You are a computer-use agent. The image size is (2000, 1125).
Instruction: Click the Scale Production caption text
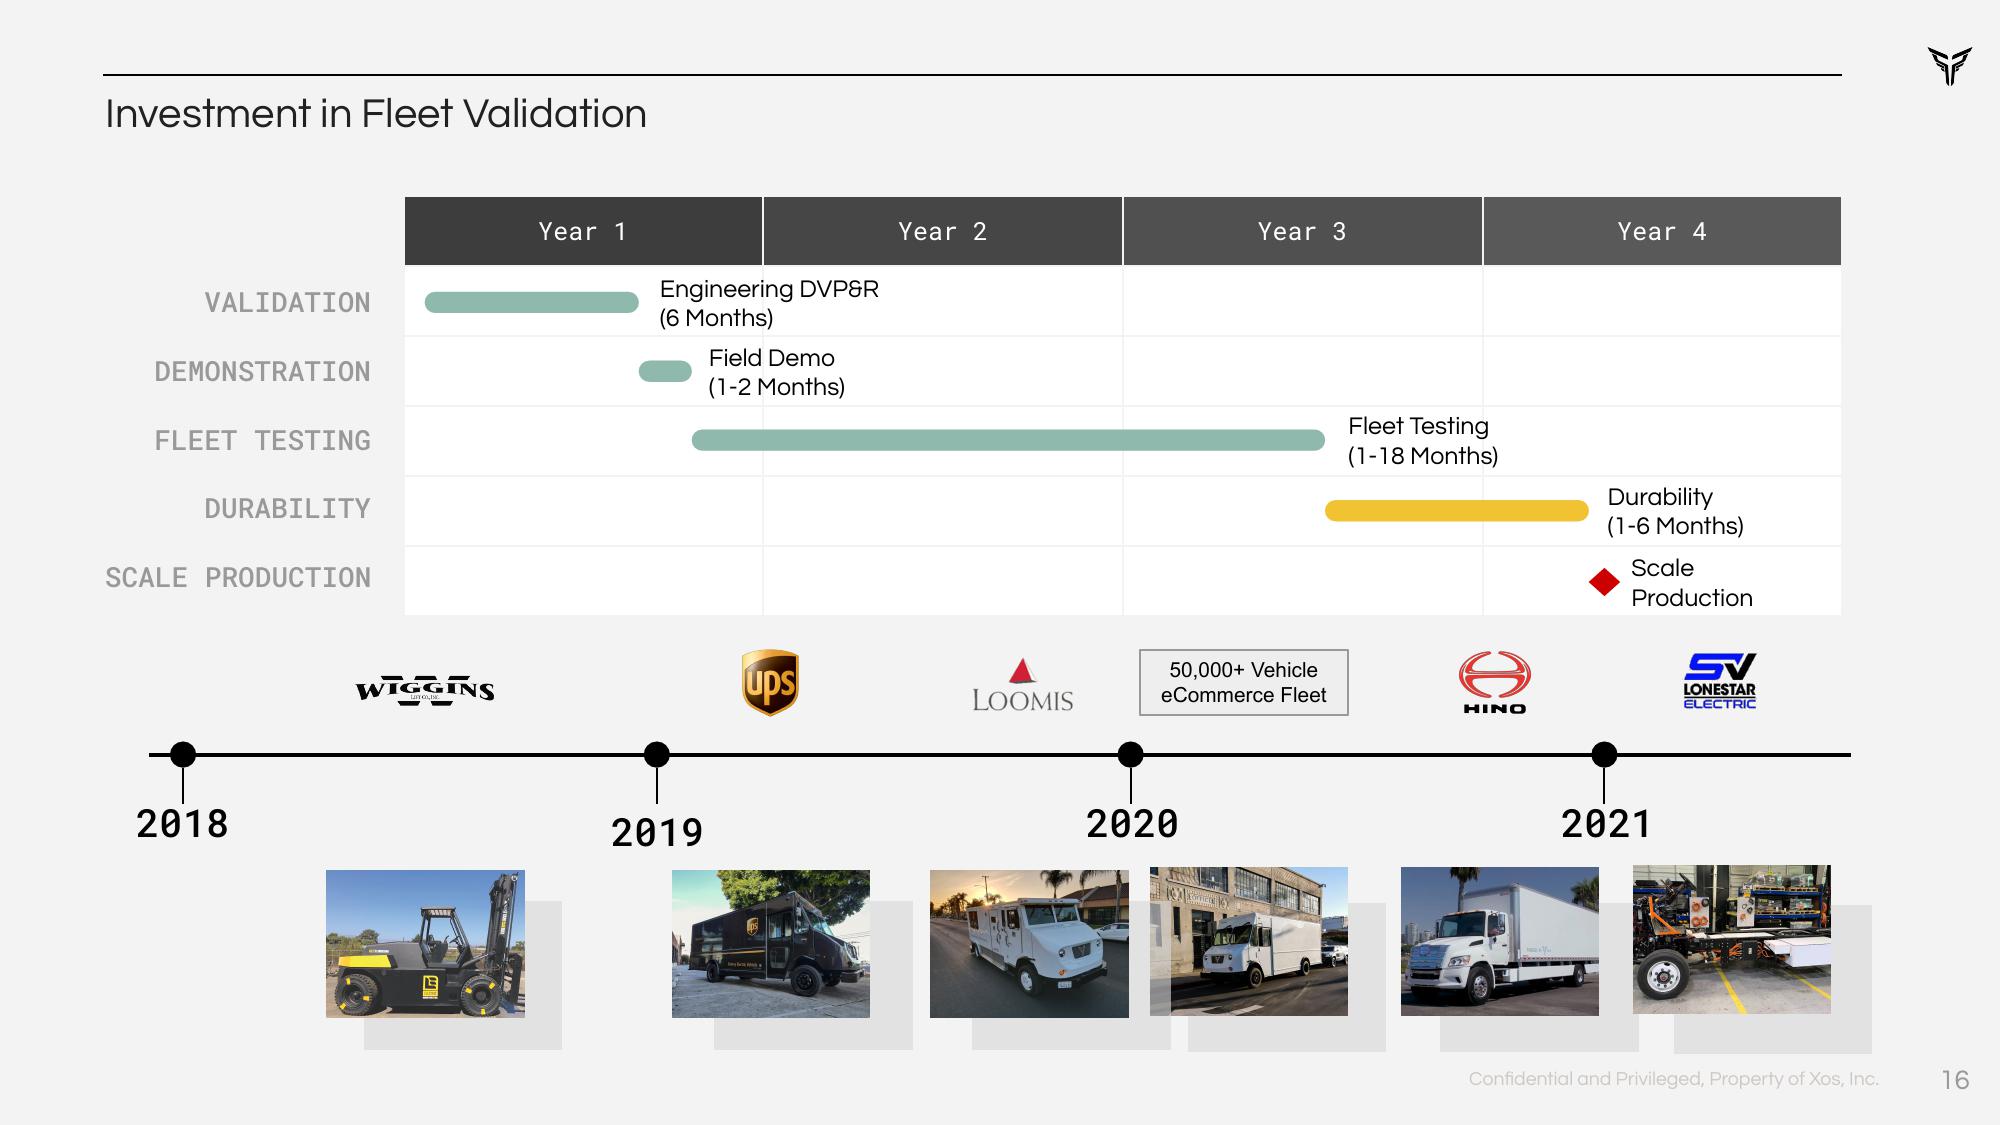(1692, 583)
